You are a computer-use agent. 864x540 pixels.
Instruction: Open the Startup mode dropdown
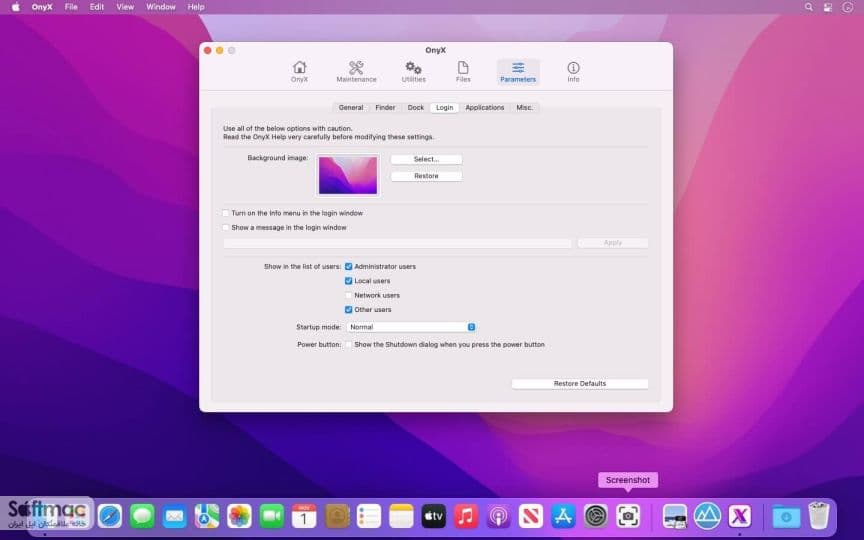411,327
